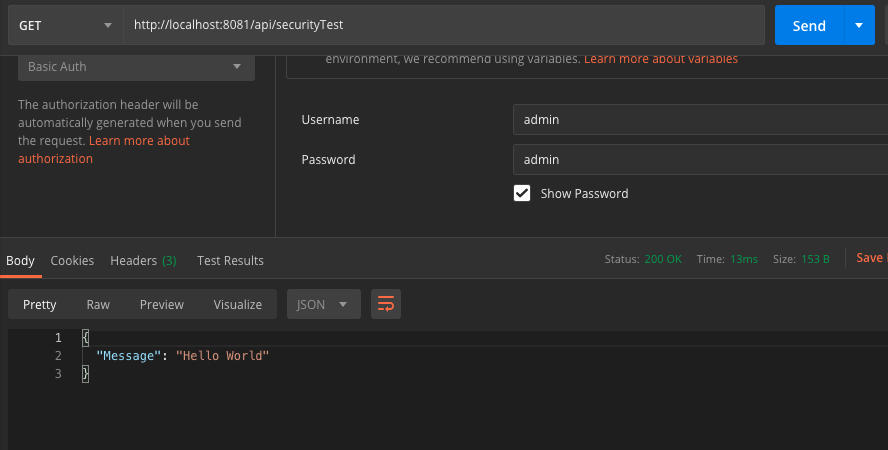Image resolution: width=888 pixels, height=450 pixels.
Task: Open Learn more about authorization link
Action: (x=139, y=141)
